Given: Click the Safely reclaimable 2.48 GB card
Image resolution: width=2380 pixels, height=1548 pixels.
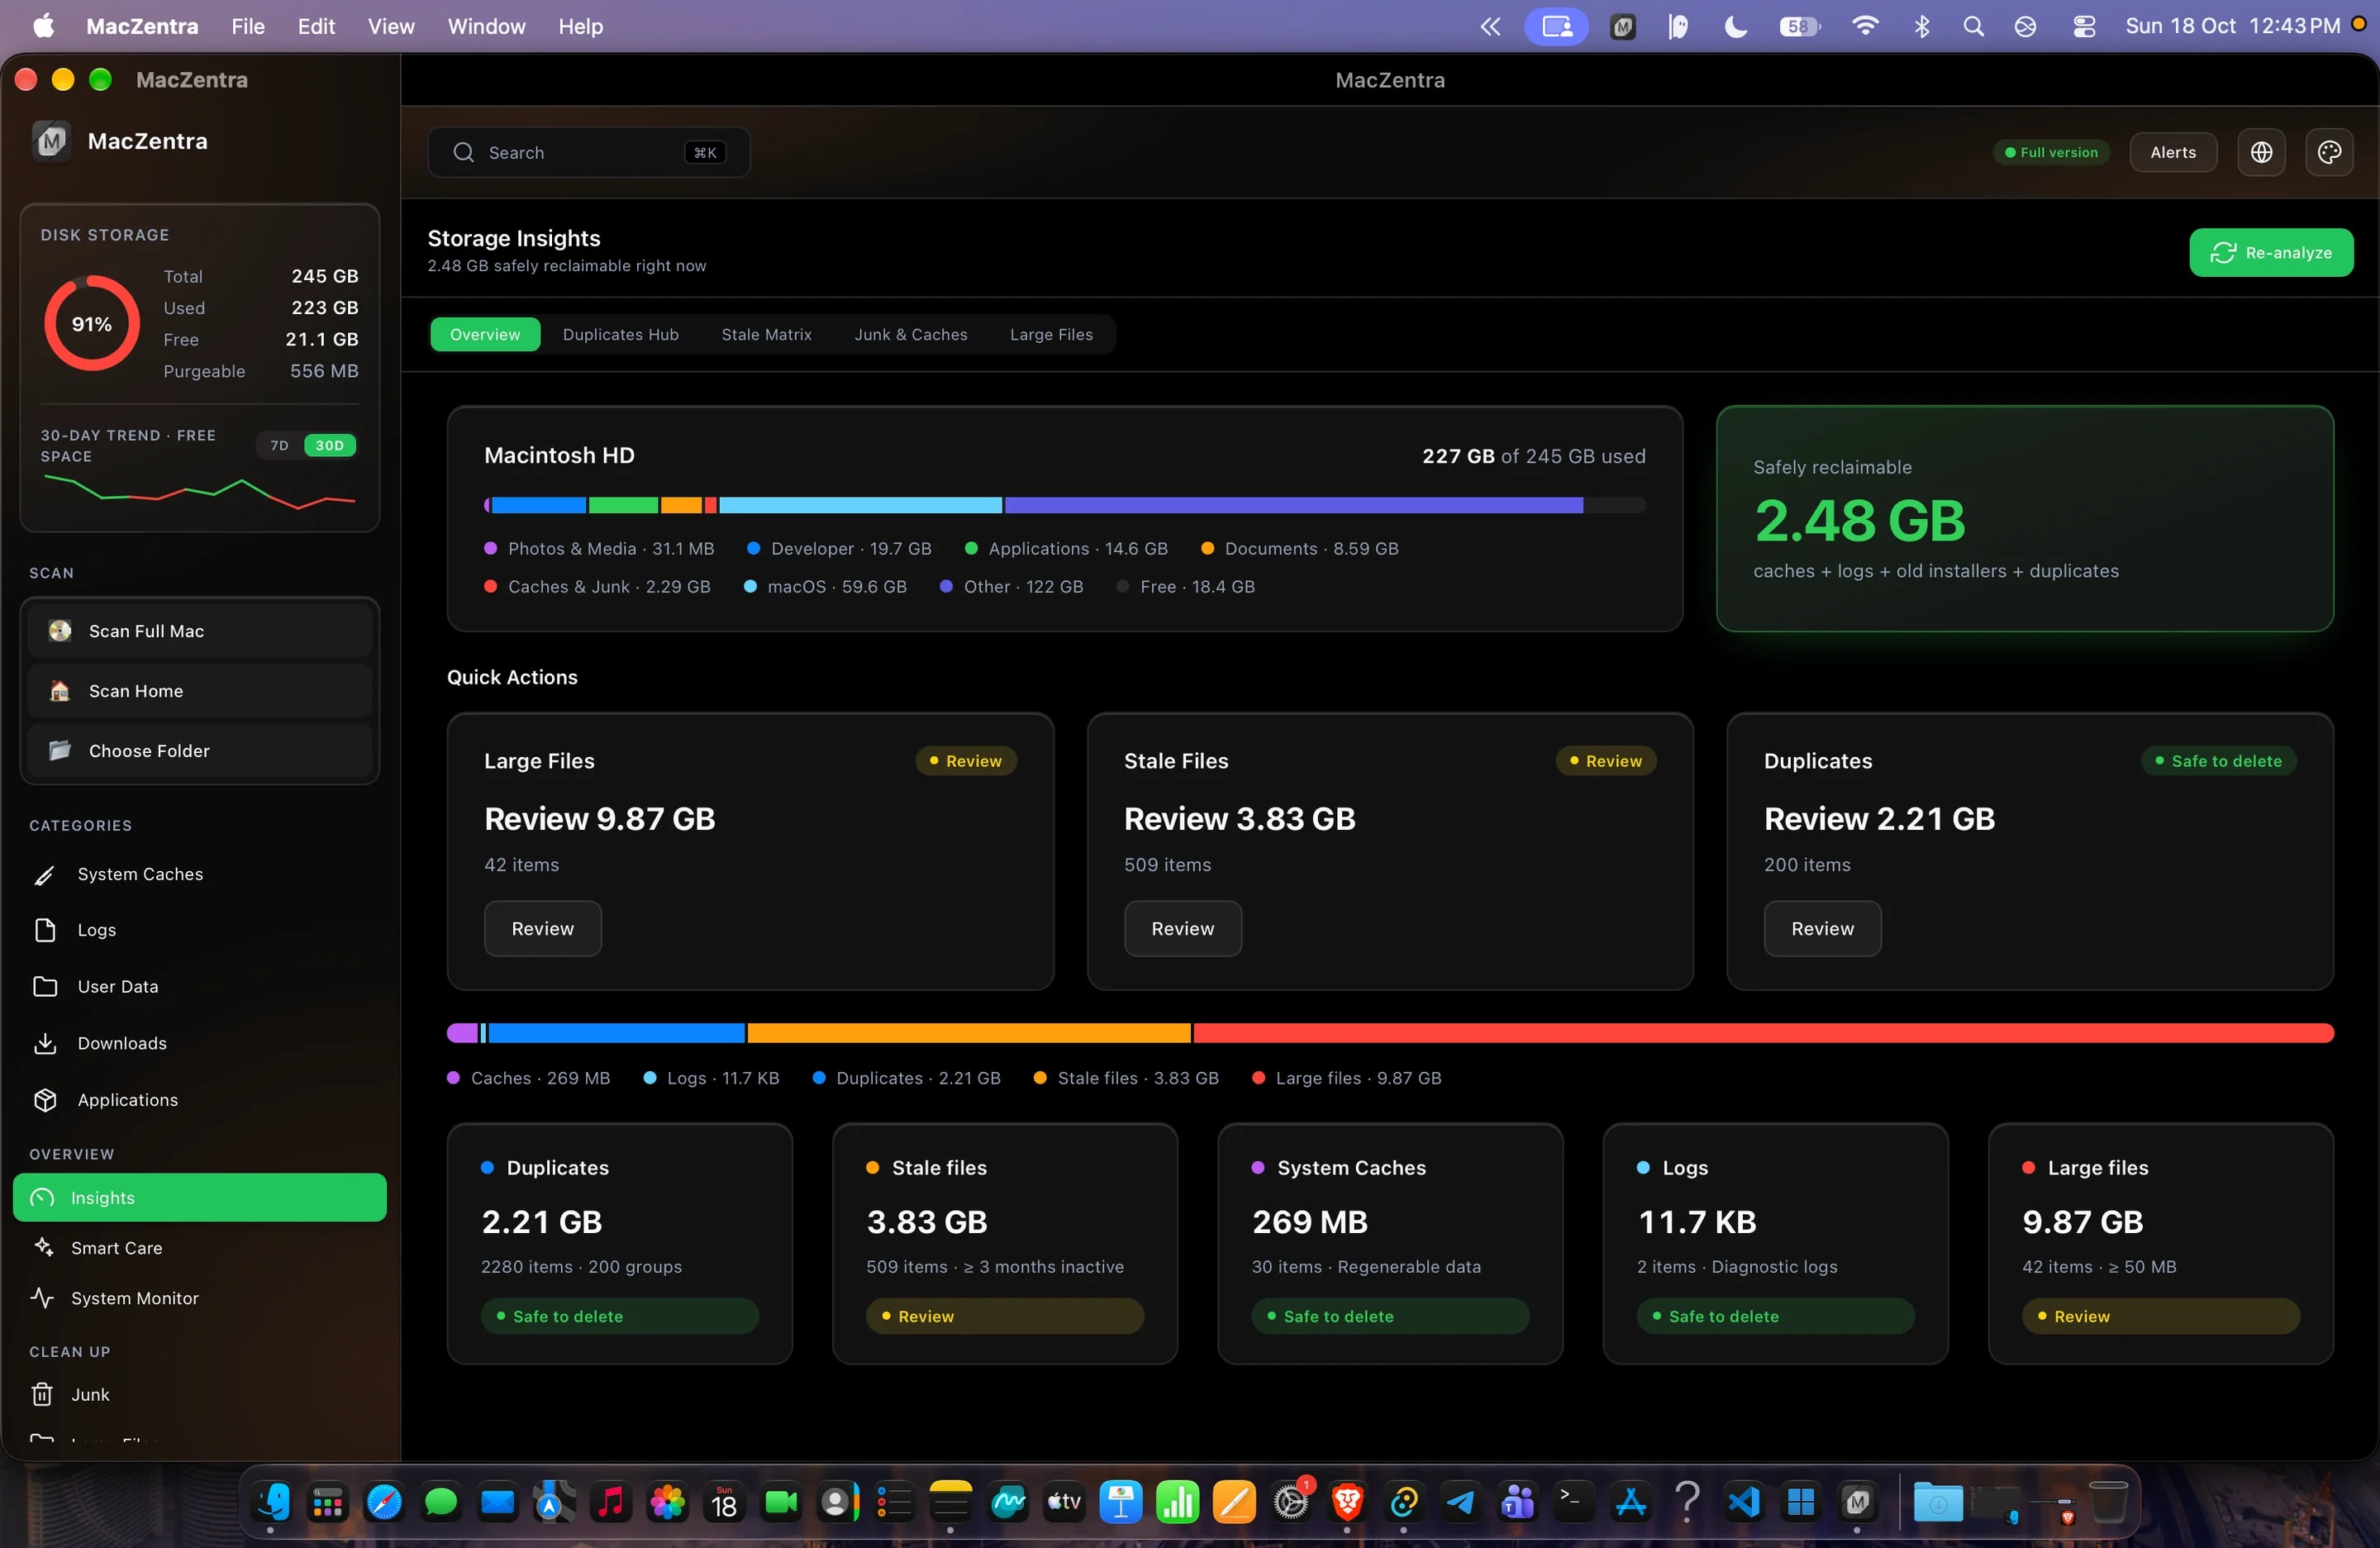Looking at the screenshot, I should click(x=2024, y=518).
